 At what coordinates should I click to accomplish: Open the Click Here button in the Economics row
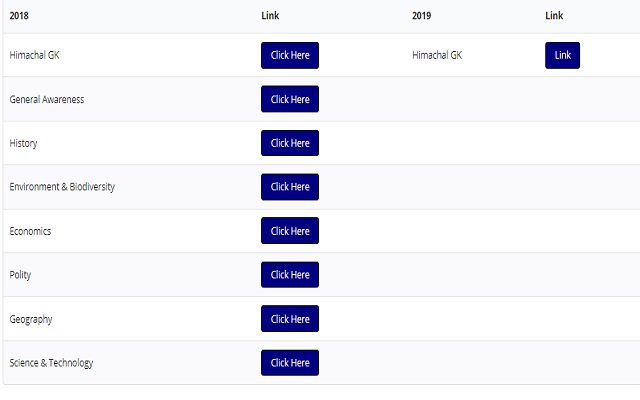click(290, 231)
